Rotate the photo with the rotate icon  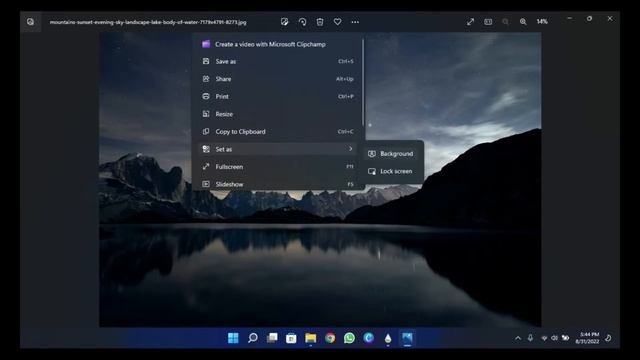tap(302, 22)
